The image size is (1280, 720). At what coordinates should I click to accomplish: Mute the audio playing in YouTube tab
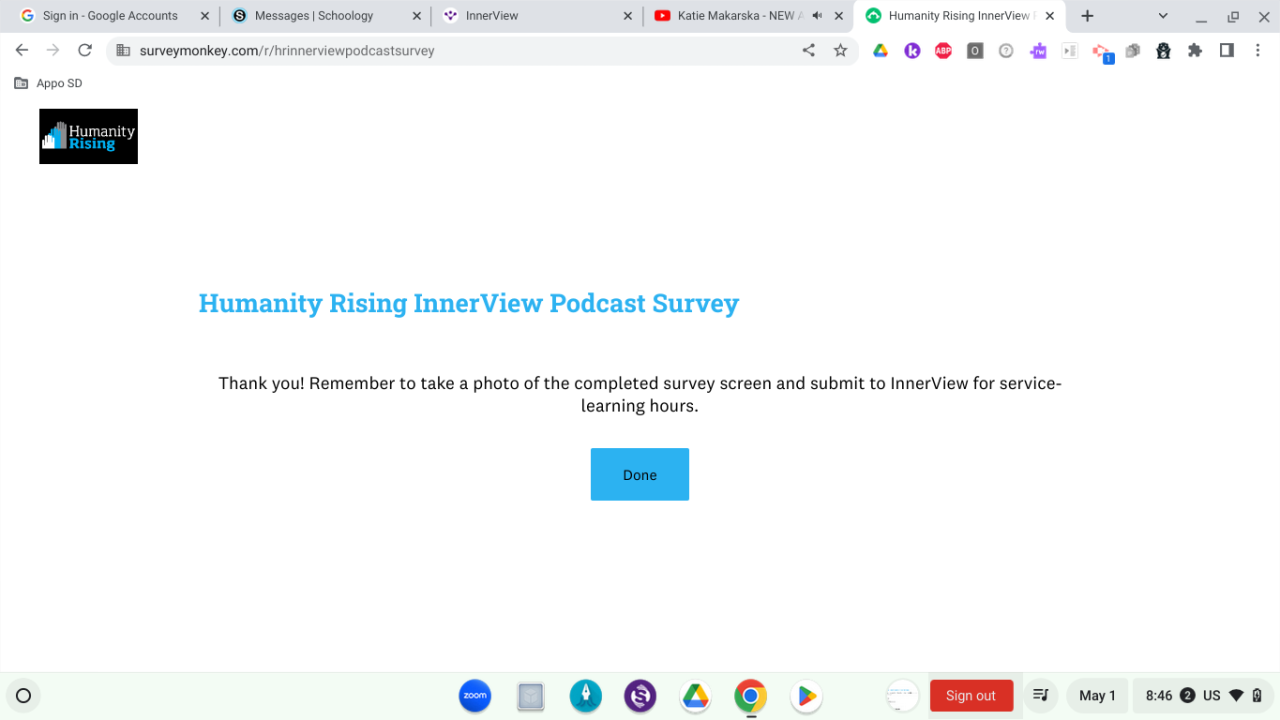click(818, 16)
